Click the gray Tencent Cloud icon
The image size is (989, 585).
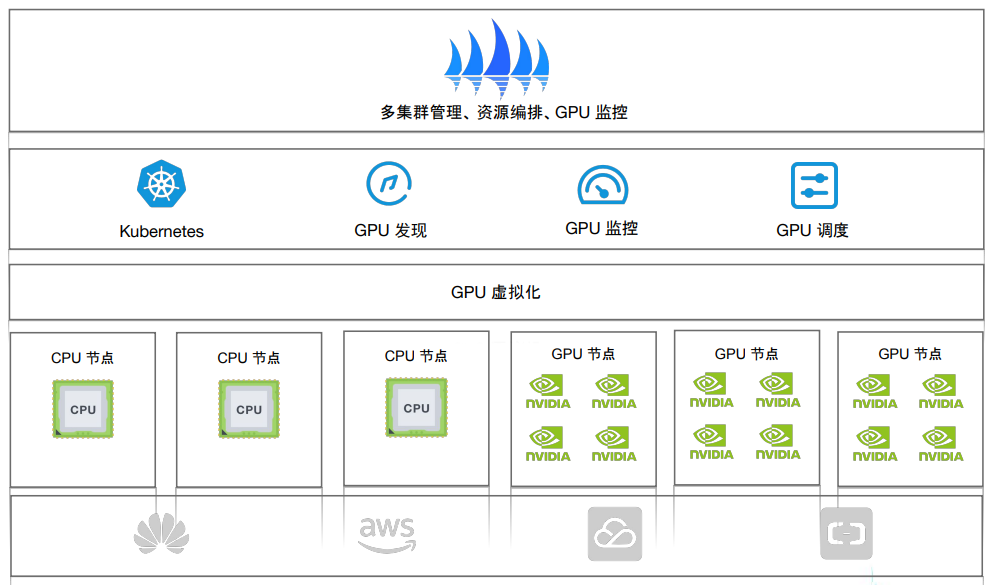612,533
